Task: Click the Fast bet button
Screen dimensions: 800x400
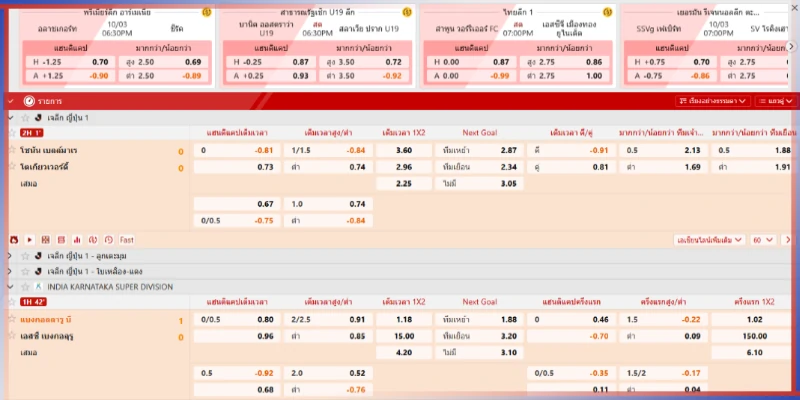Action: 127,240
